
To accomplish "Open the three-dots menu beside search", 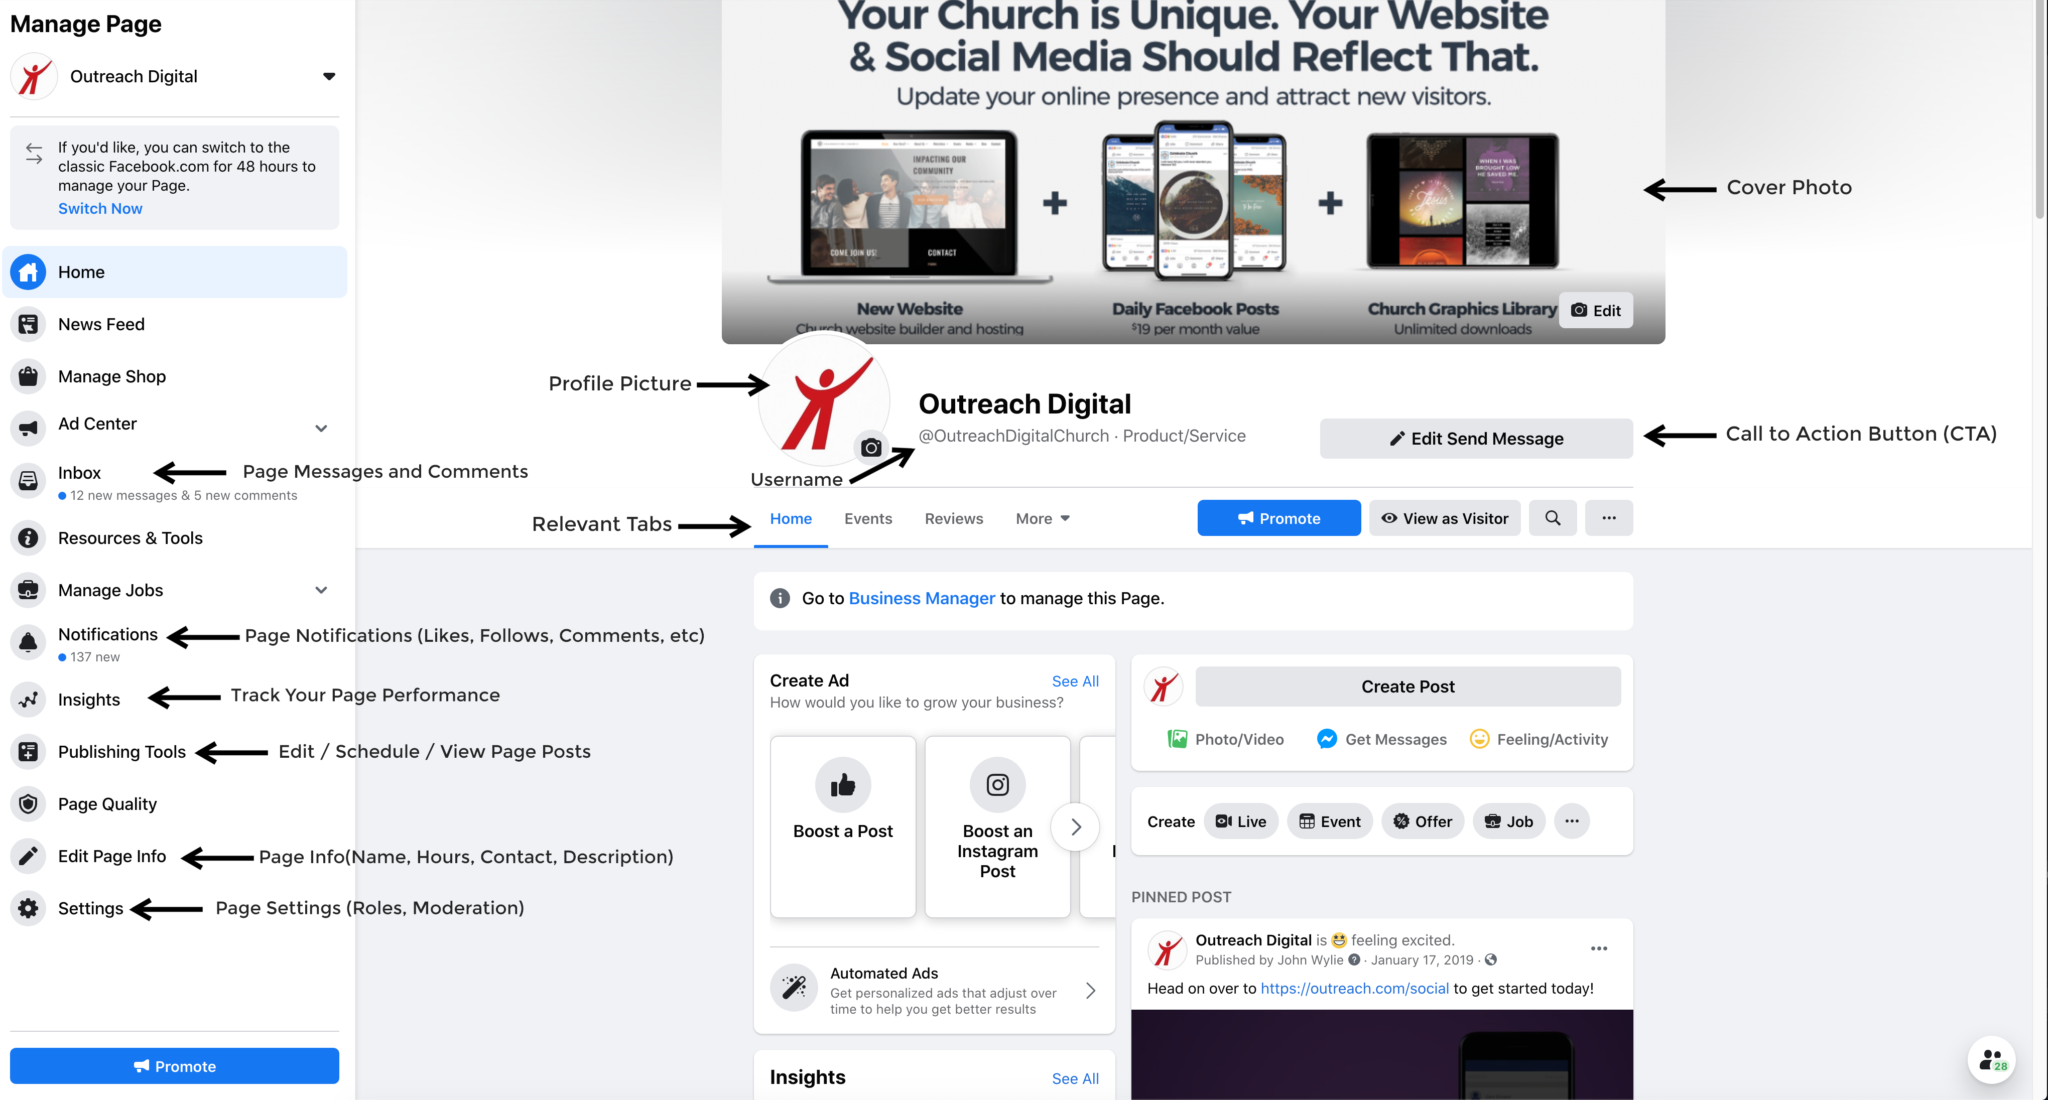I will [1608, 518].
